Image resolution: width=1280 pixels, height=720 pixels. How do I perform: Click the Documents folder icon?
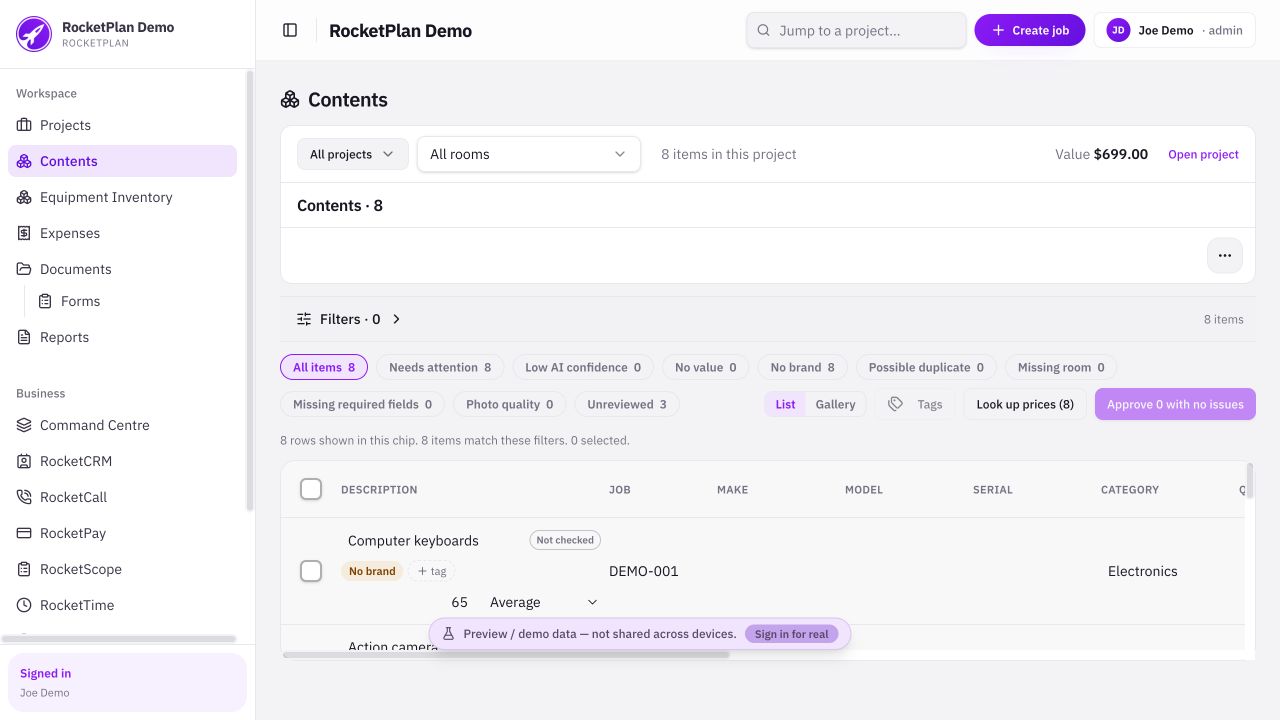[x=24, y=269]
